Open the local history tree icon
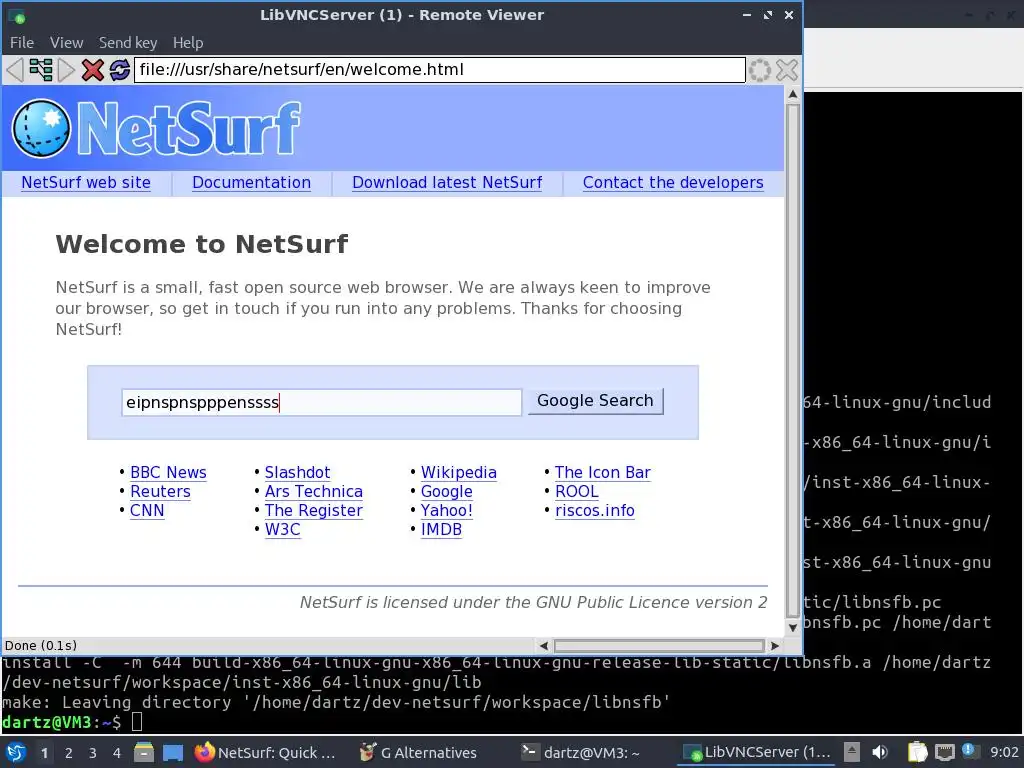This screenshot has height=768, width=1024. (40, 70)
